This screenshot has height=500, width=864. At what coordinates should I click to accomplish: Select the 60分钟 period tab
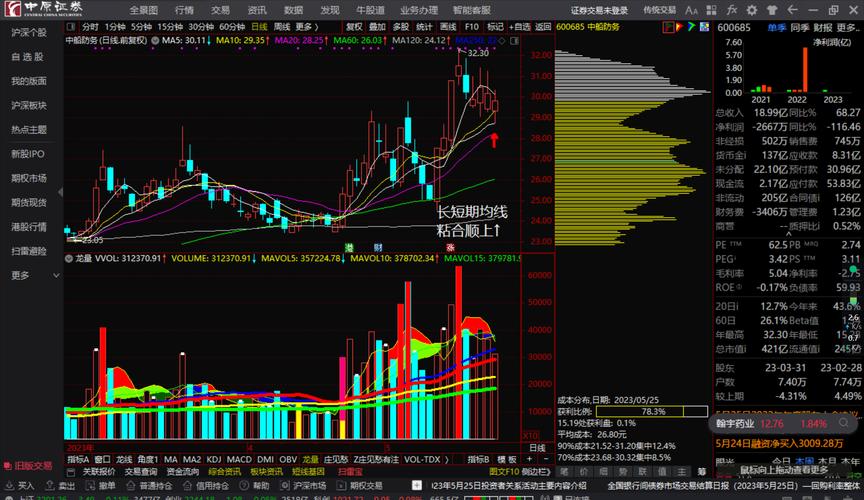click(x=232, y=26)
